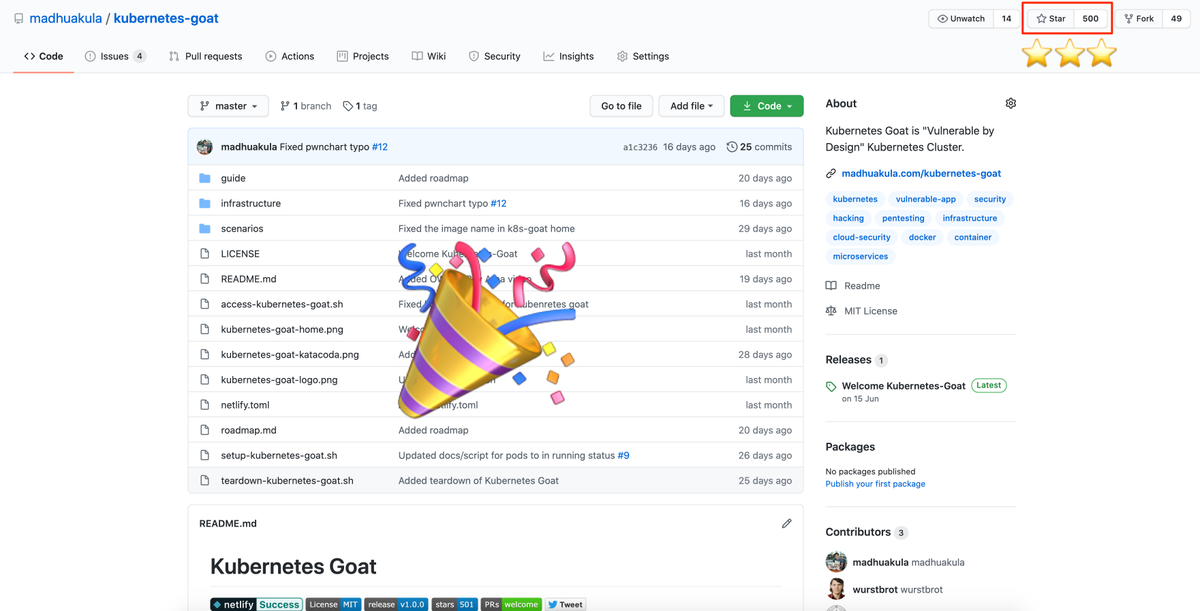This screenshot has width=1200, height=611.
Task: Open the kubernetes-goat repository name link
Action: pyautogui.click(x=166, y=18)
